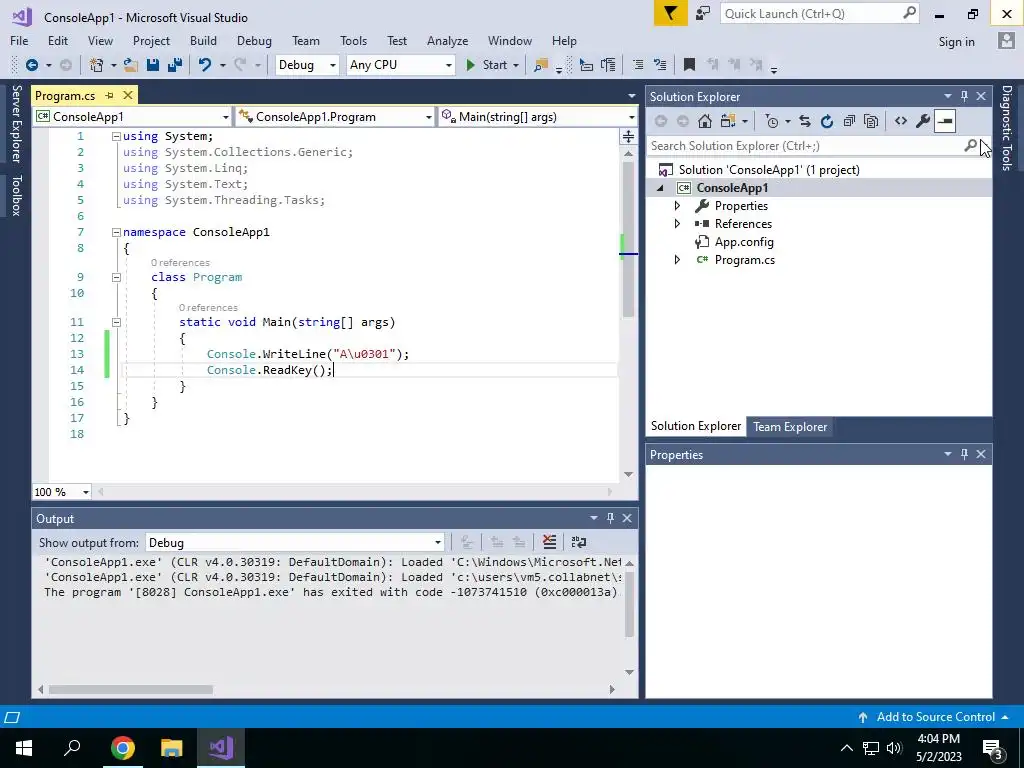
Task: Collapse the namespace ConsoleApp1 code block
Action: pyautogui.click(x=116, y=232)
